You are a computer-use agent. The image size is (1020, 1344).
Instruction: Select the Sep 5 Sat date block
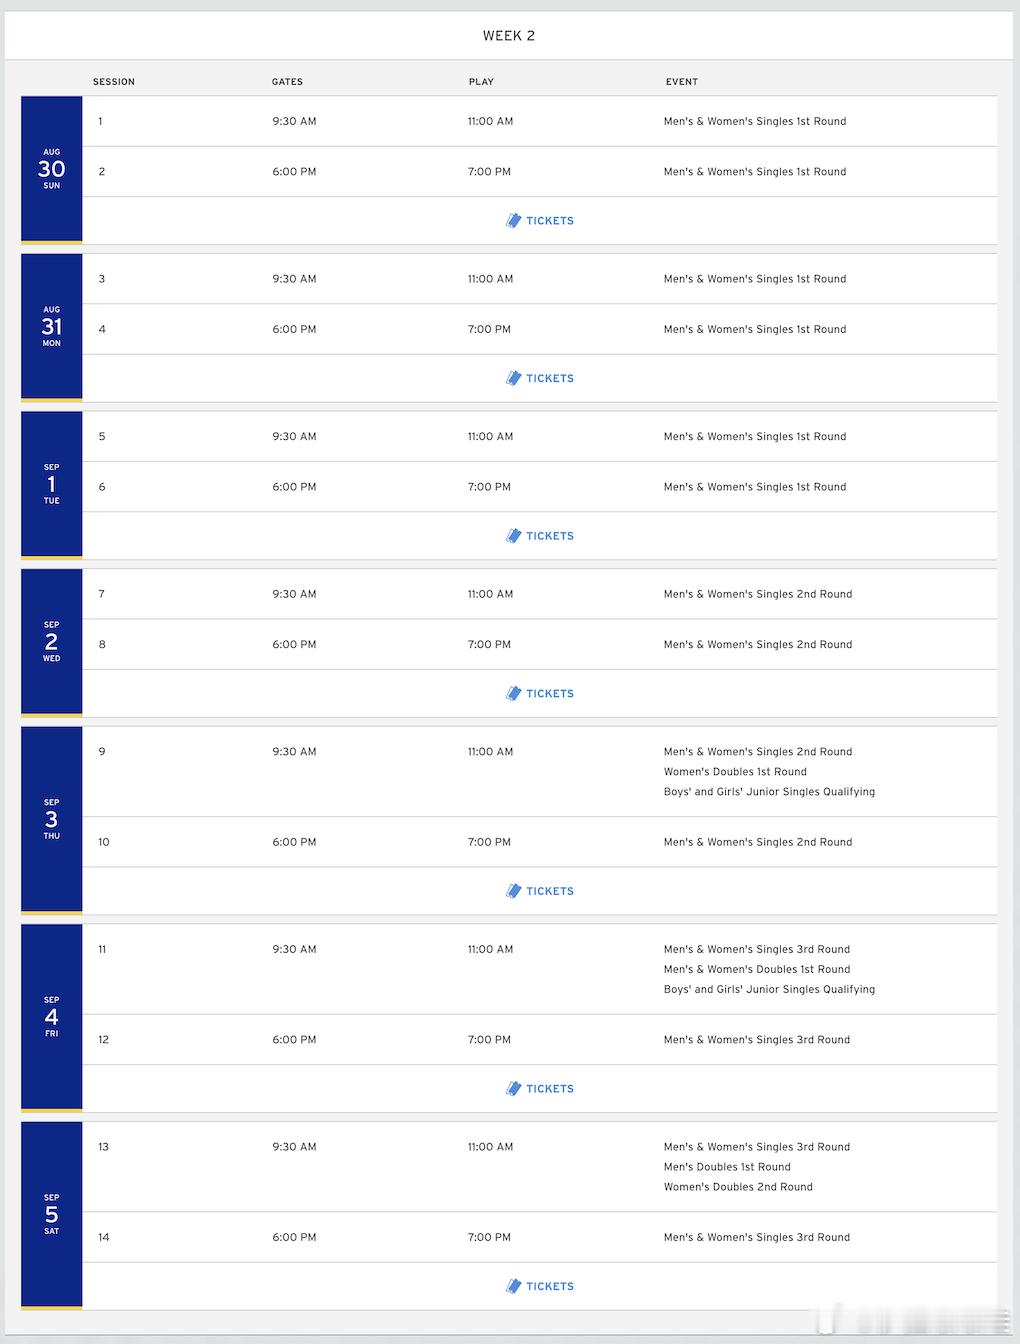52,1215
